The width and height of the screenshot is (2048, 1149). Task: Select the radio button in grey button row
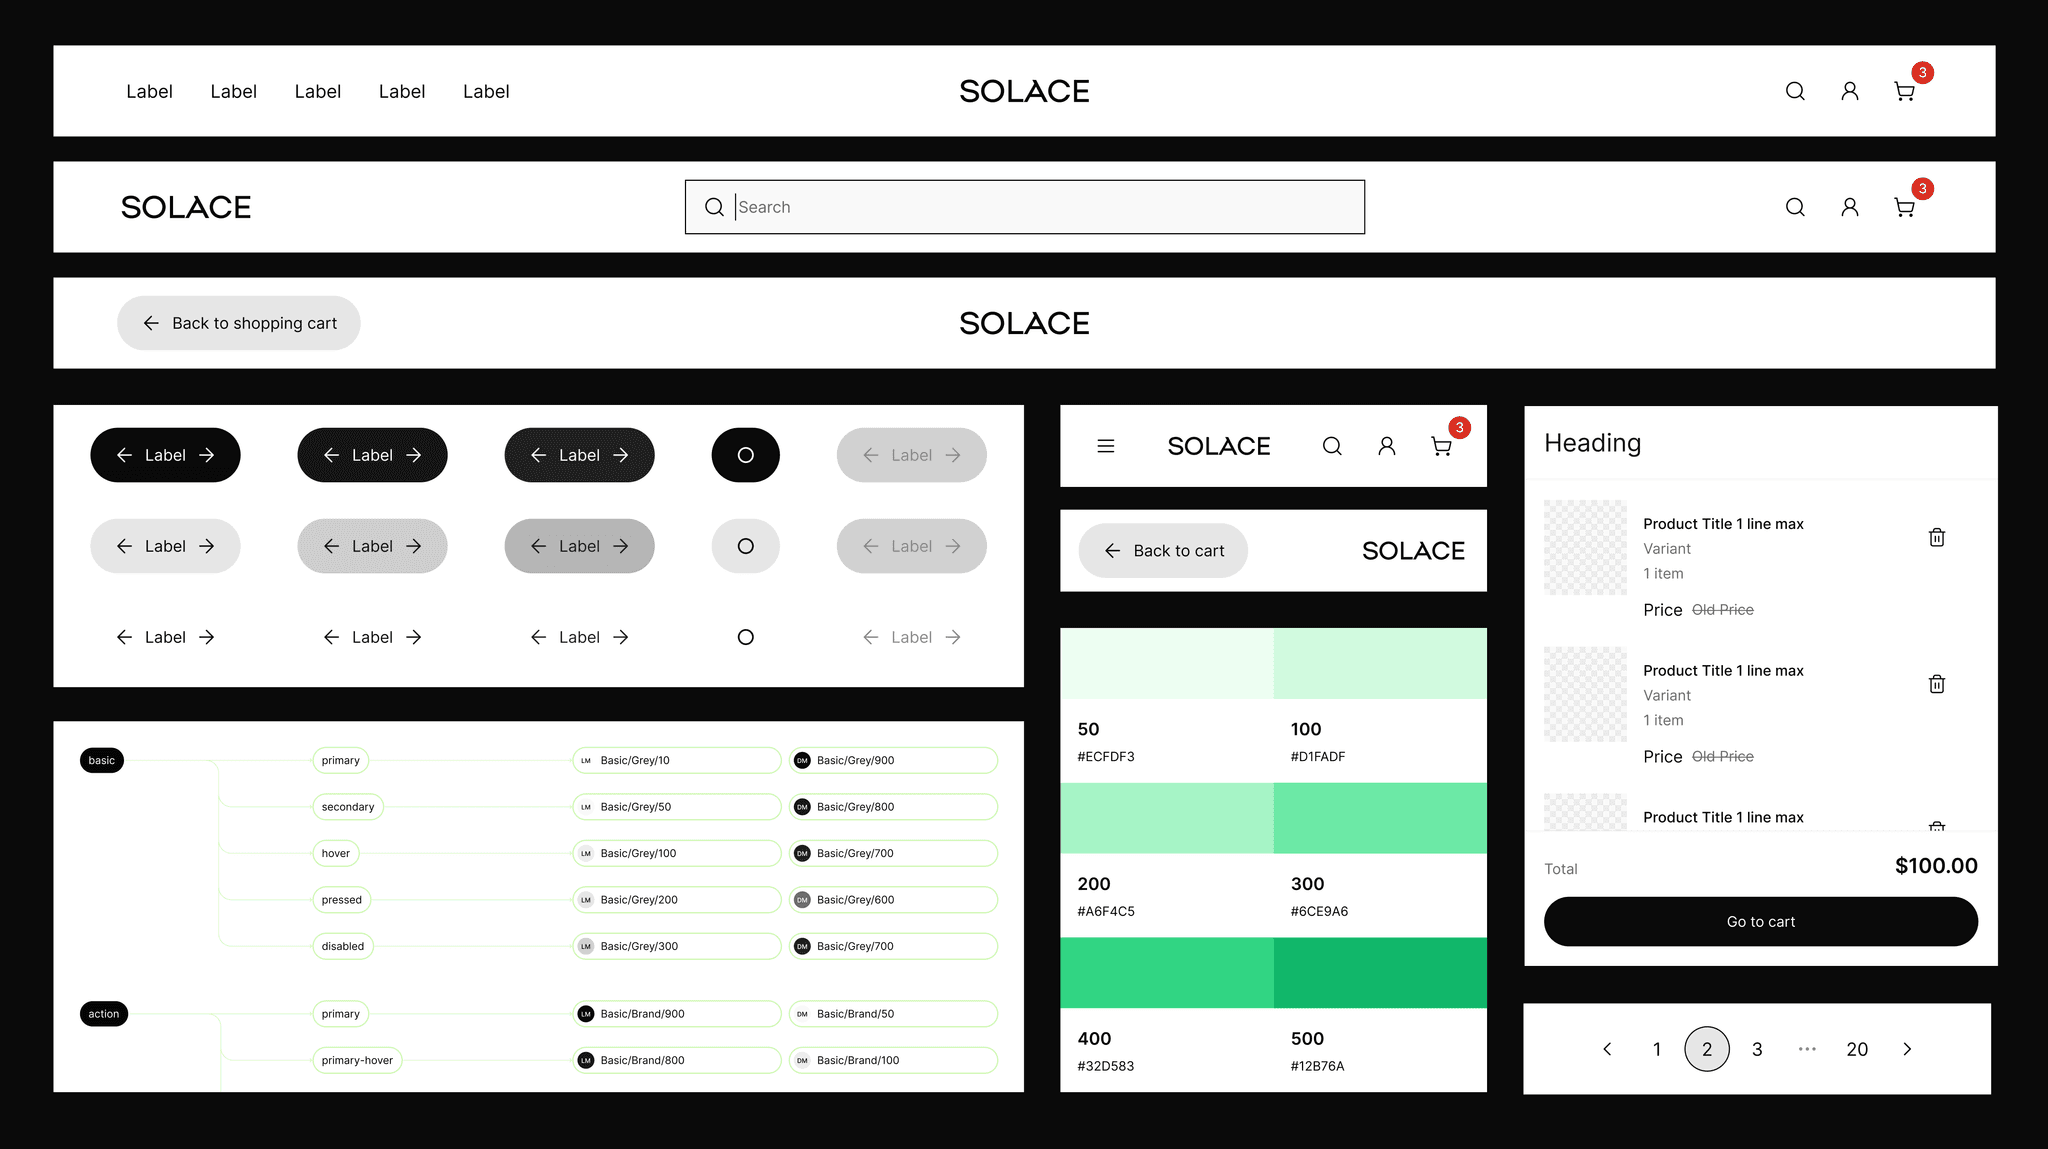745,544
